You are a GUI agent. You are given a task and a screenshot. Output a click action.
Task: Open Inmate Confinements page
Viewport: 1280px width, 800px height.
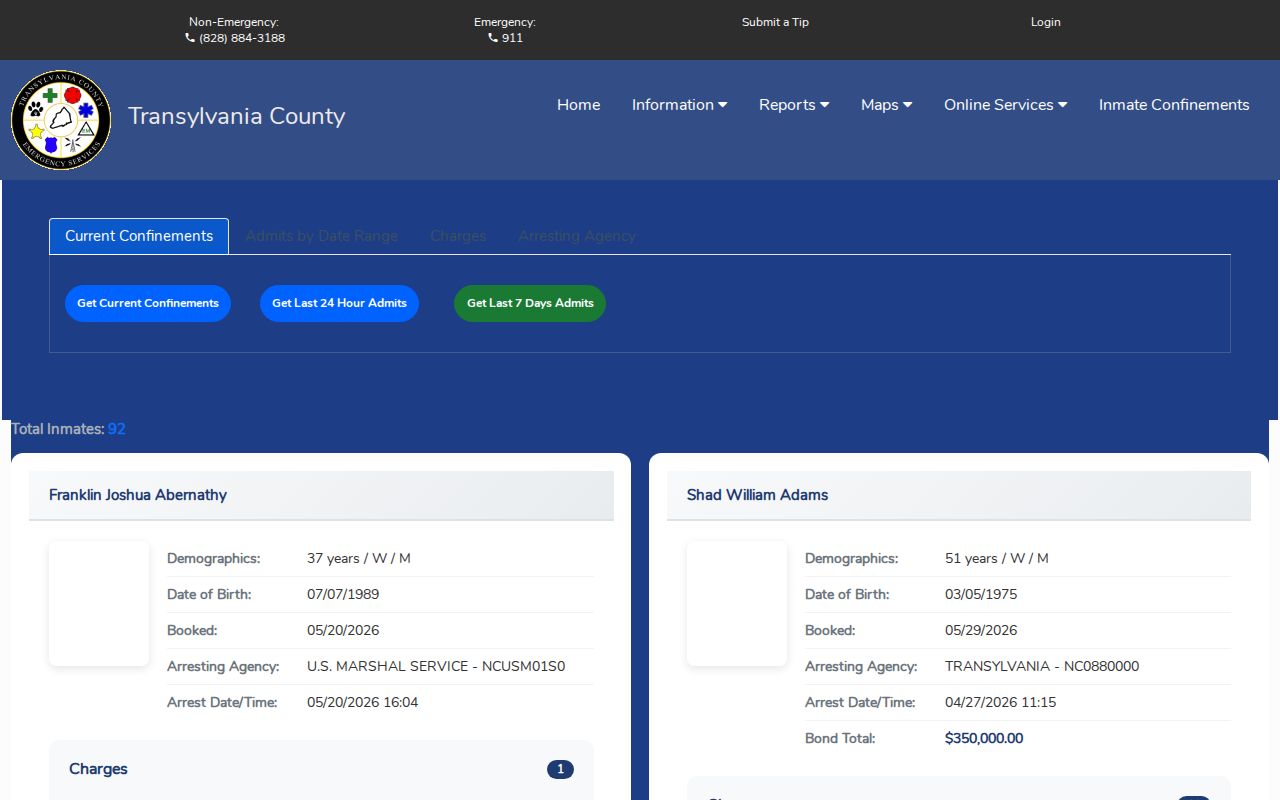coord(1174,105)
